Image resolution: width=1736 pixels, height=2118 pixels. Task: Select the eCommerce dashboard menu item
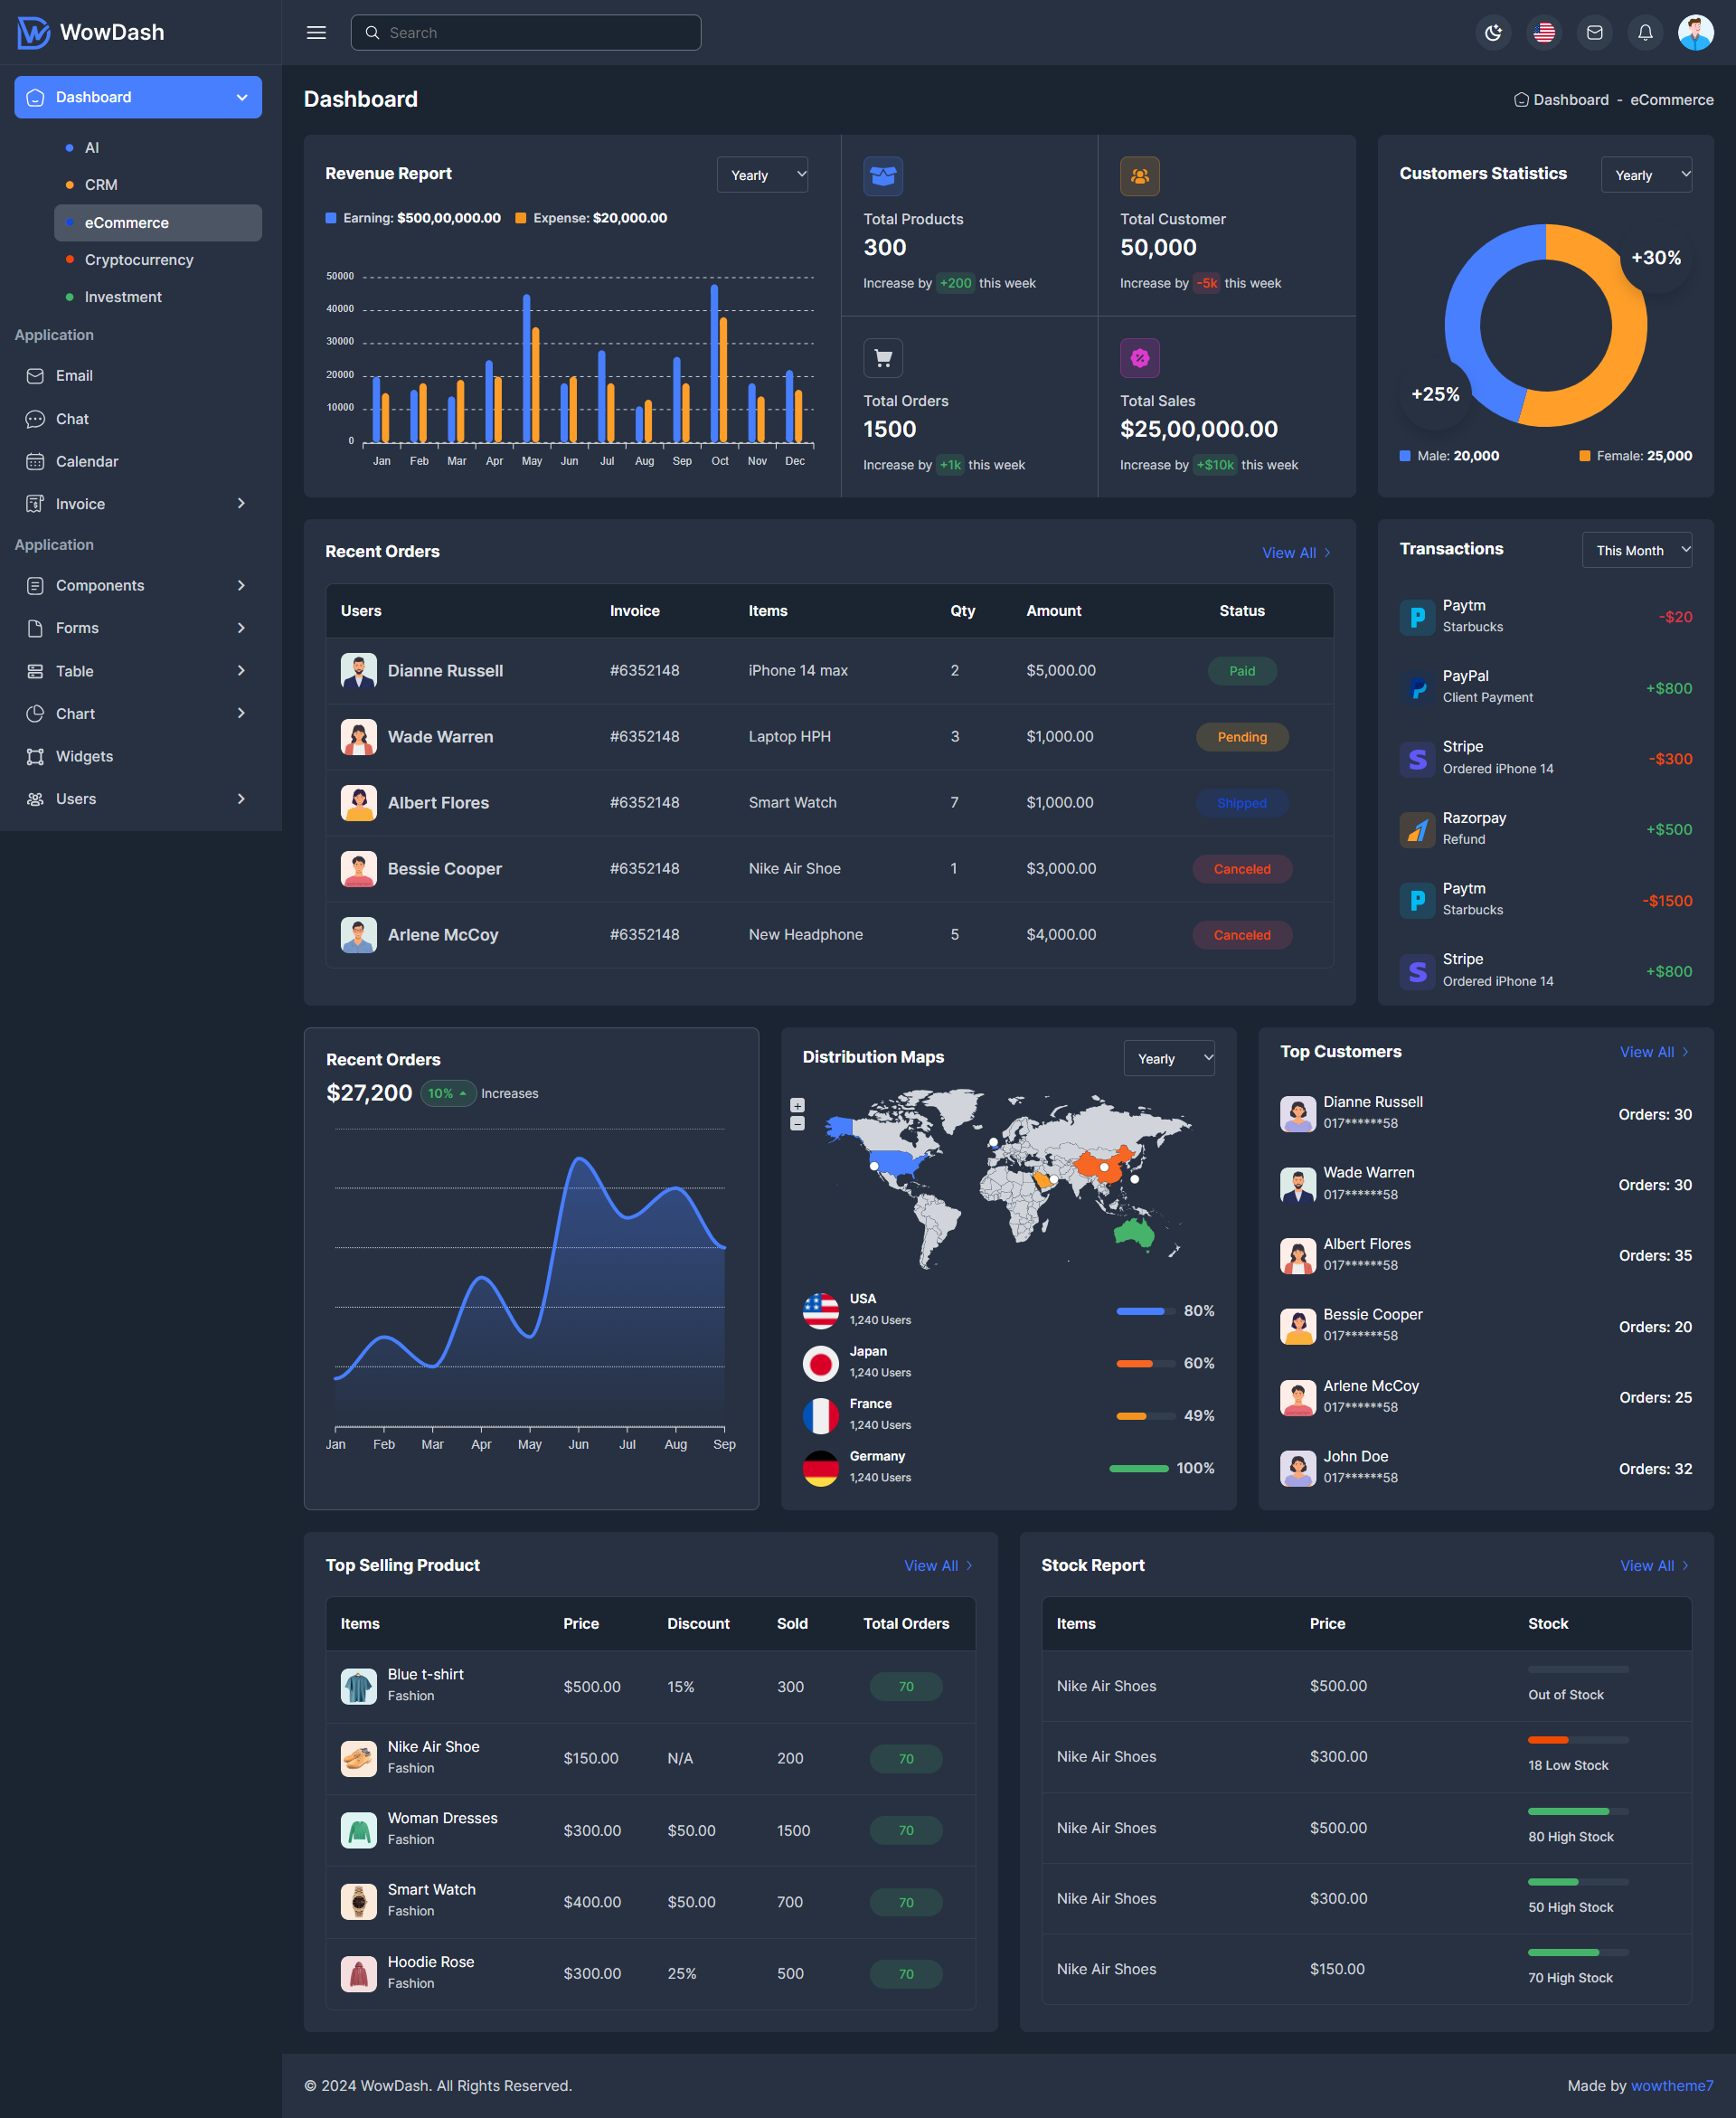pos(126,222)
